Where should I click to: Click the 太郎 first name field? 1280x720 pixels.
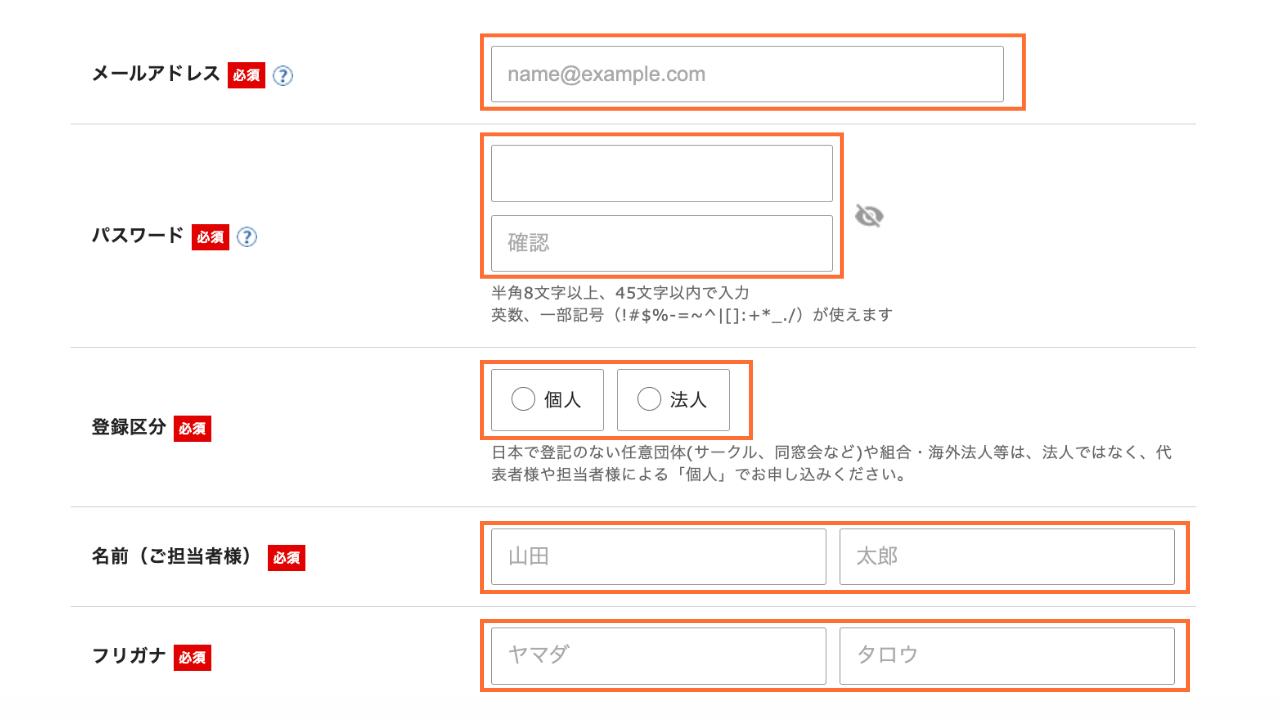(1007, 557)
